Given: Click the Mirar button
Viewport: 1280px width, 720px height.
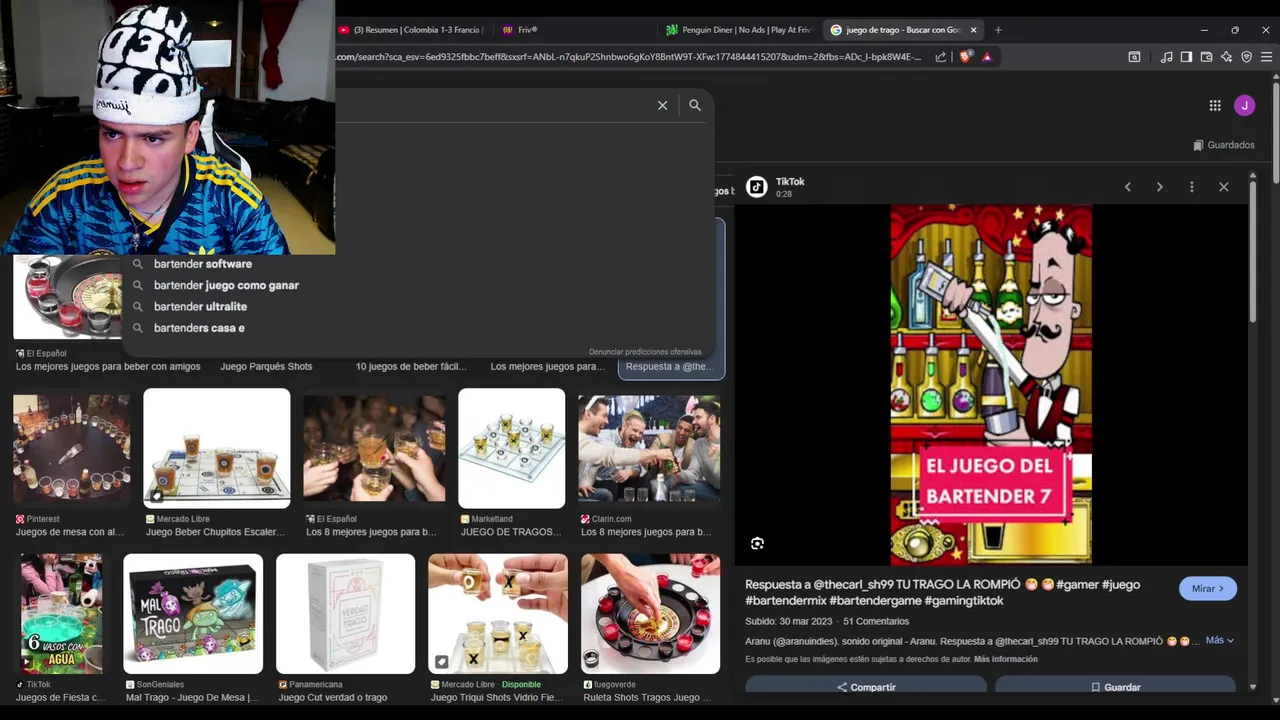Looking at the screenshot, I should (1208, 589).
